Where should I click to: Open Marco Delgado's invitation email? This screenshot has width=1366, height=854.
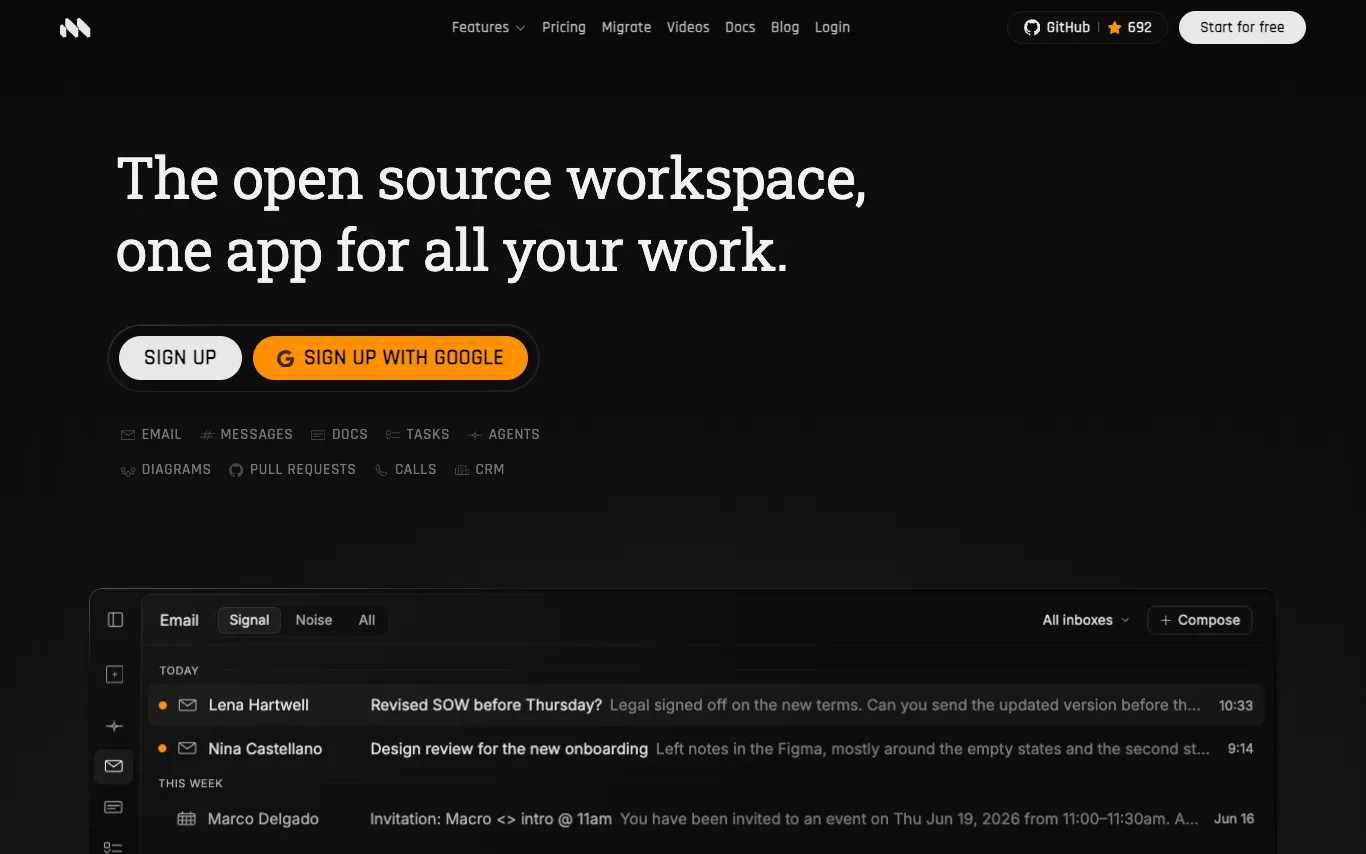click(706, 819)
